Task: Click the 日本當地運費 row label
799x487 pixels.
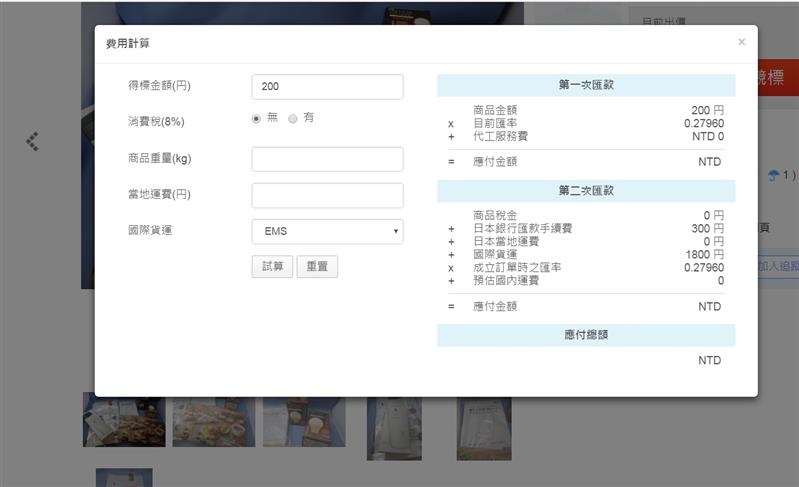Action: coord(505,241)
